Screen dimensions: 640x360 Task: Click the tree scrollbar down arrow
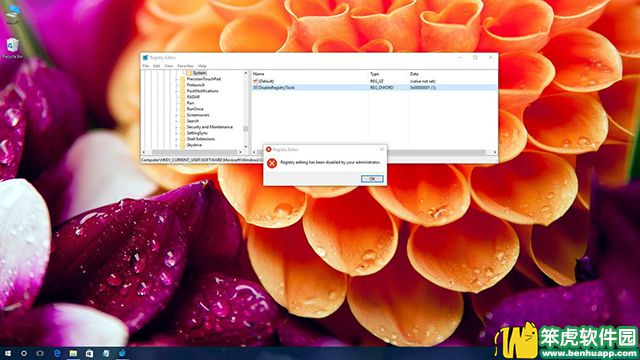point(246,147)
